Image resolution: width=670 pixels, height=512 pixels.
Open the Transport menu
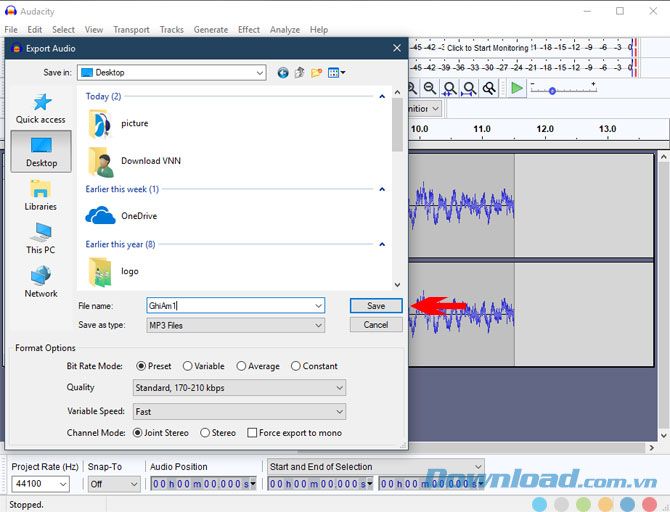pyautogui.click(x=131, y=30)
